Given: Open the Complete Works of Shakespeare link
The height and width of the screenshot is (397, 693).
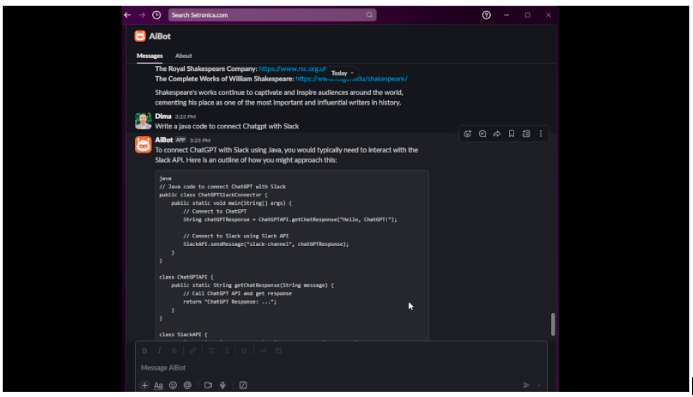Looking at the screenshot, I should point(351,79).
